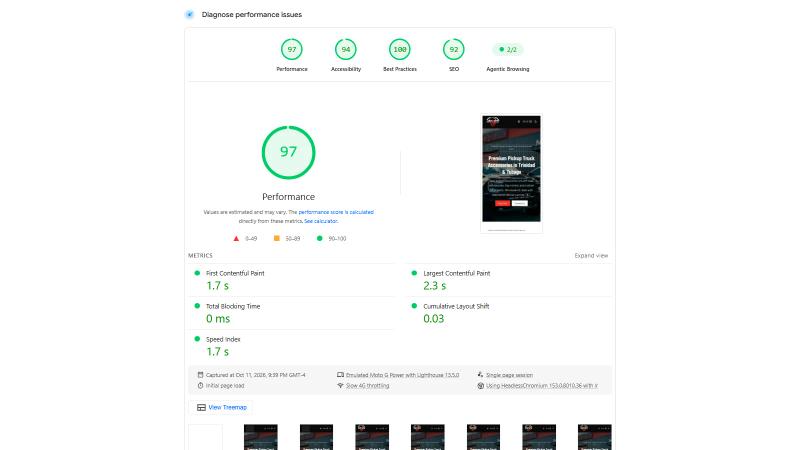Image resolution: width=800 pixels, height=450 pixels.
Task: Click the First Contentful Paint metric label
Action: point(235,273)
